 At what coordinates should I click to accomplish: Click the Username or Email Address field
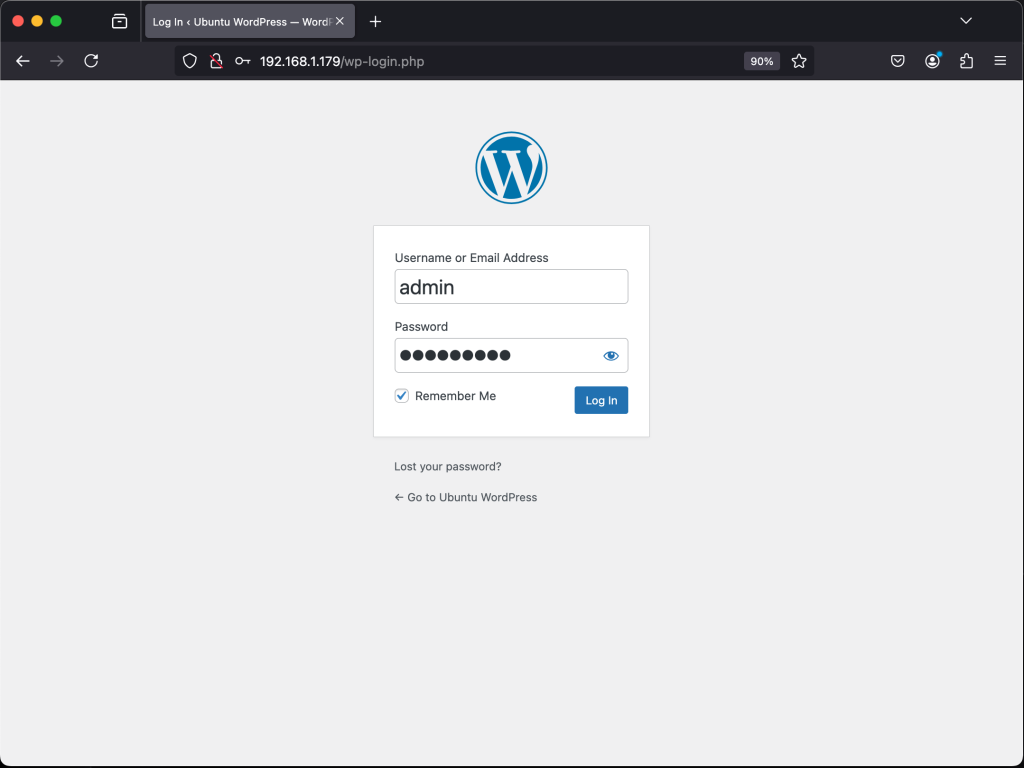point(511,286)
